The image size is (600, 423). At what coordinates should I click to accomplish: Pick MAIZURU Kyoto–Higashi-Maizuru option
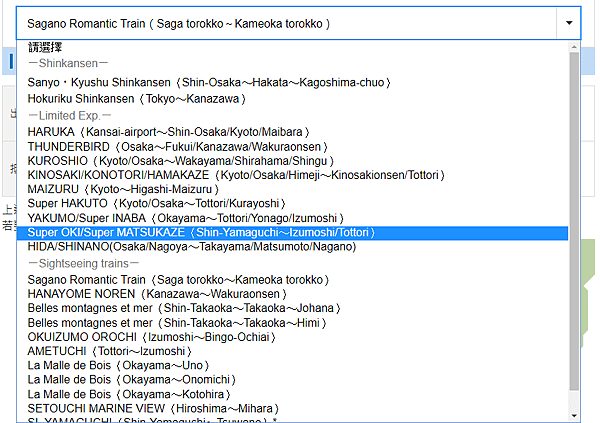click(293, 189)
